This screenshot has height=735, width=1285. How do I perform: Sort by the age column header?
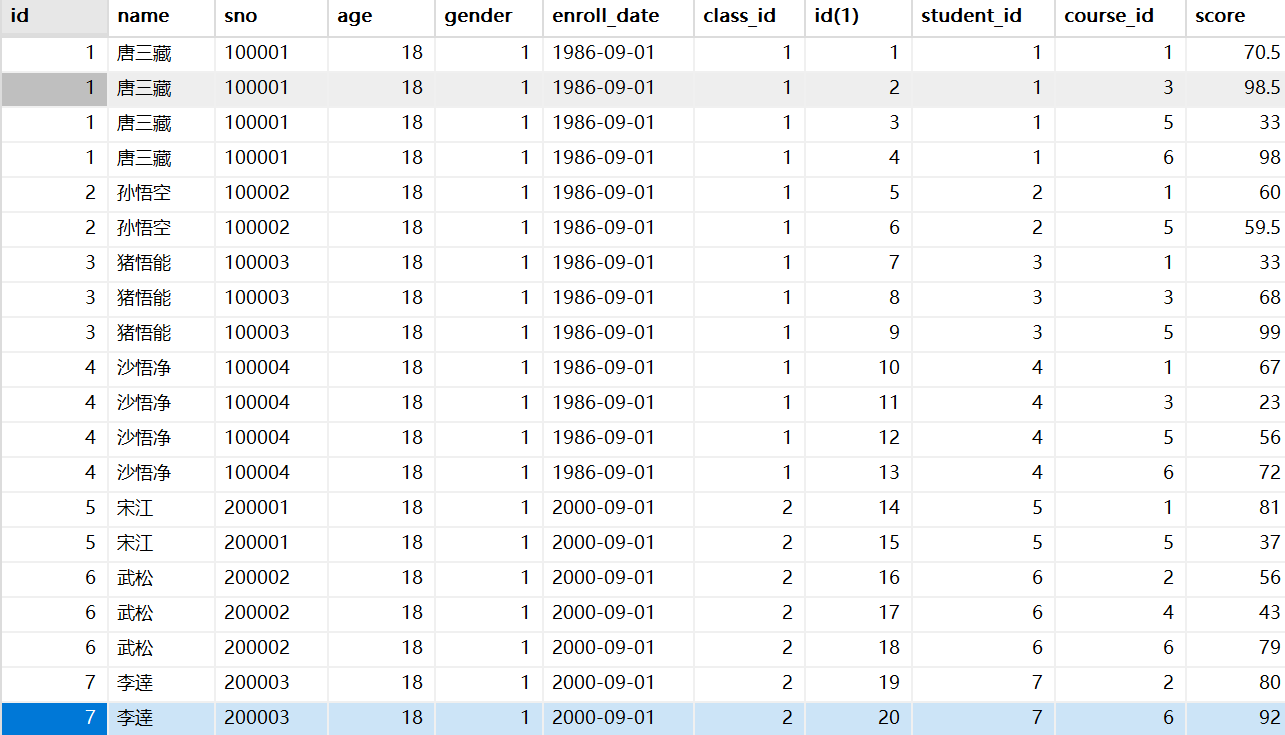click(x=381, y=16)
